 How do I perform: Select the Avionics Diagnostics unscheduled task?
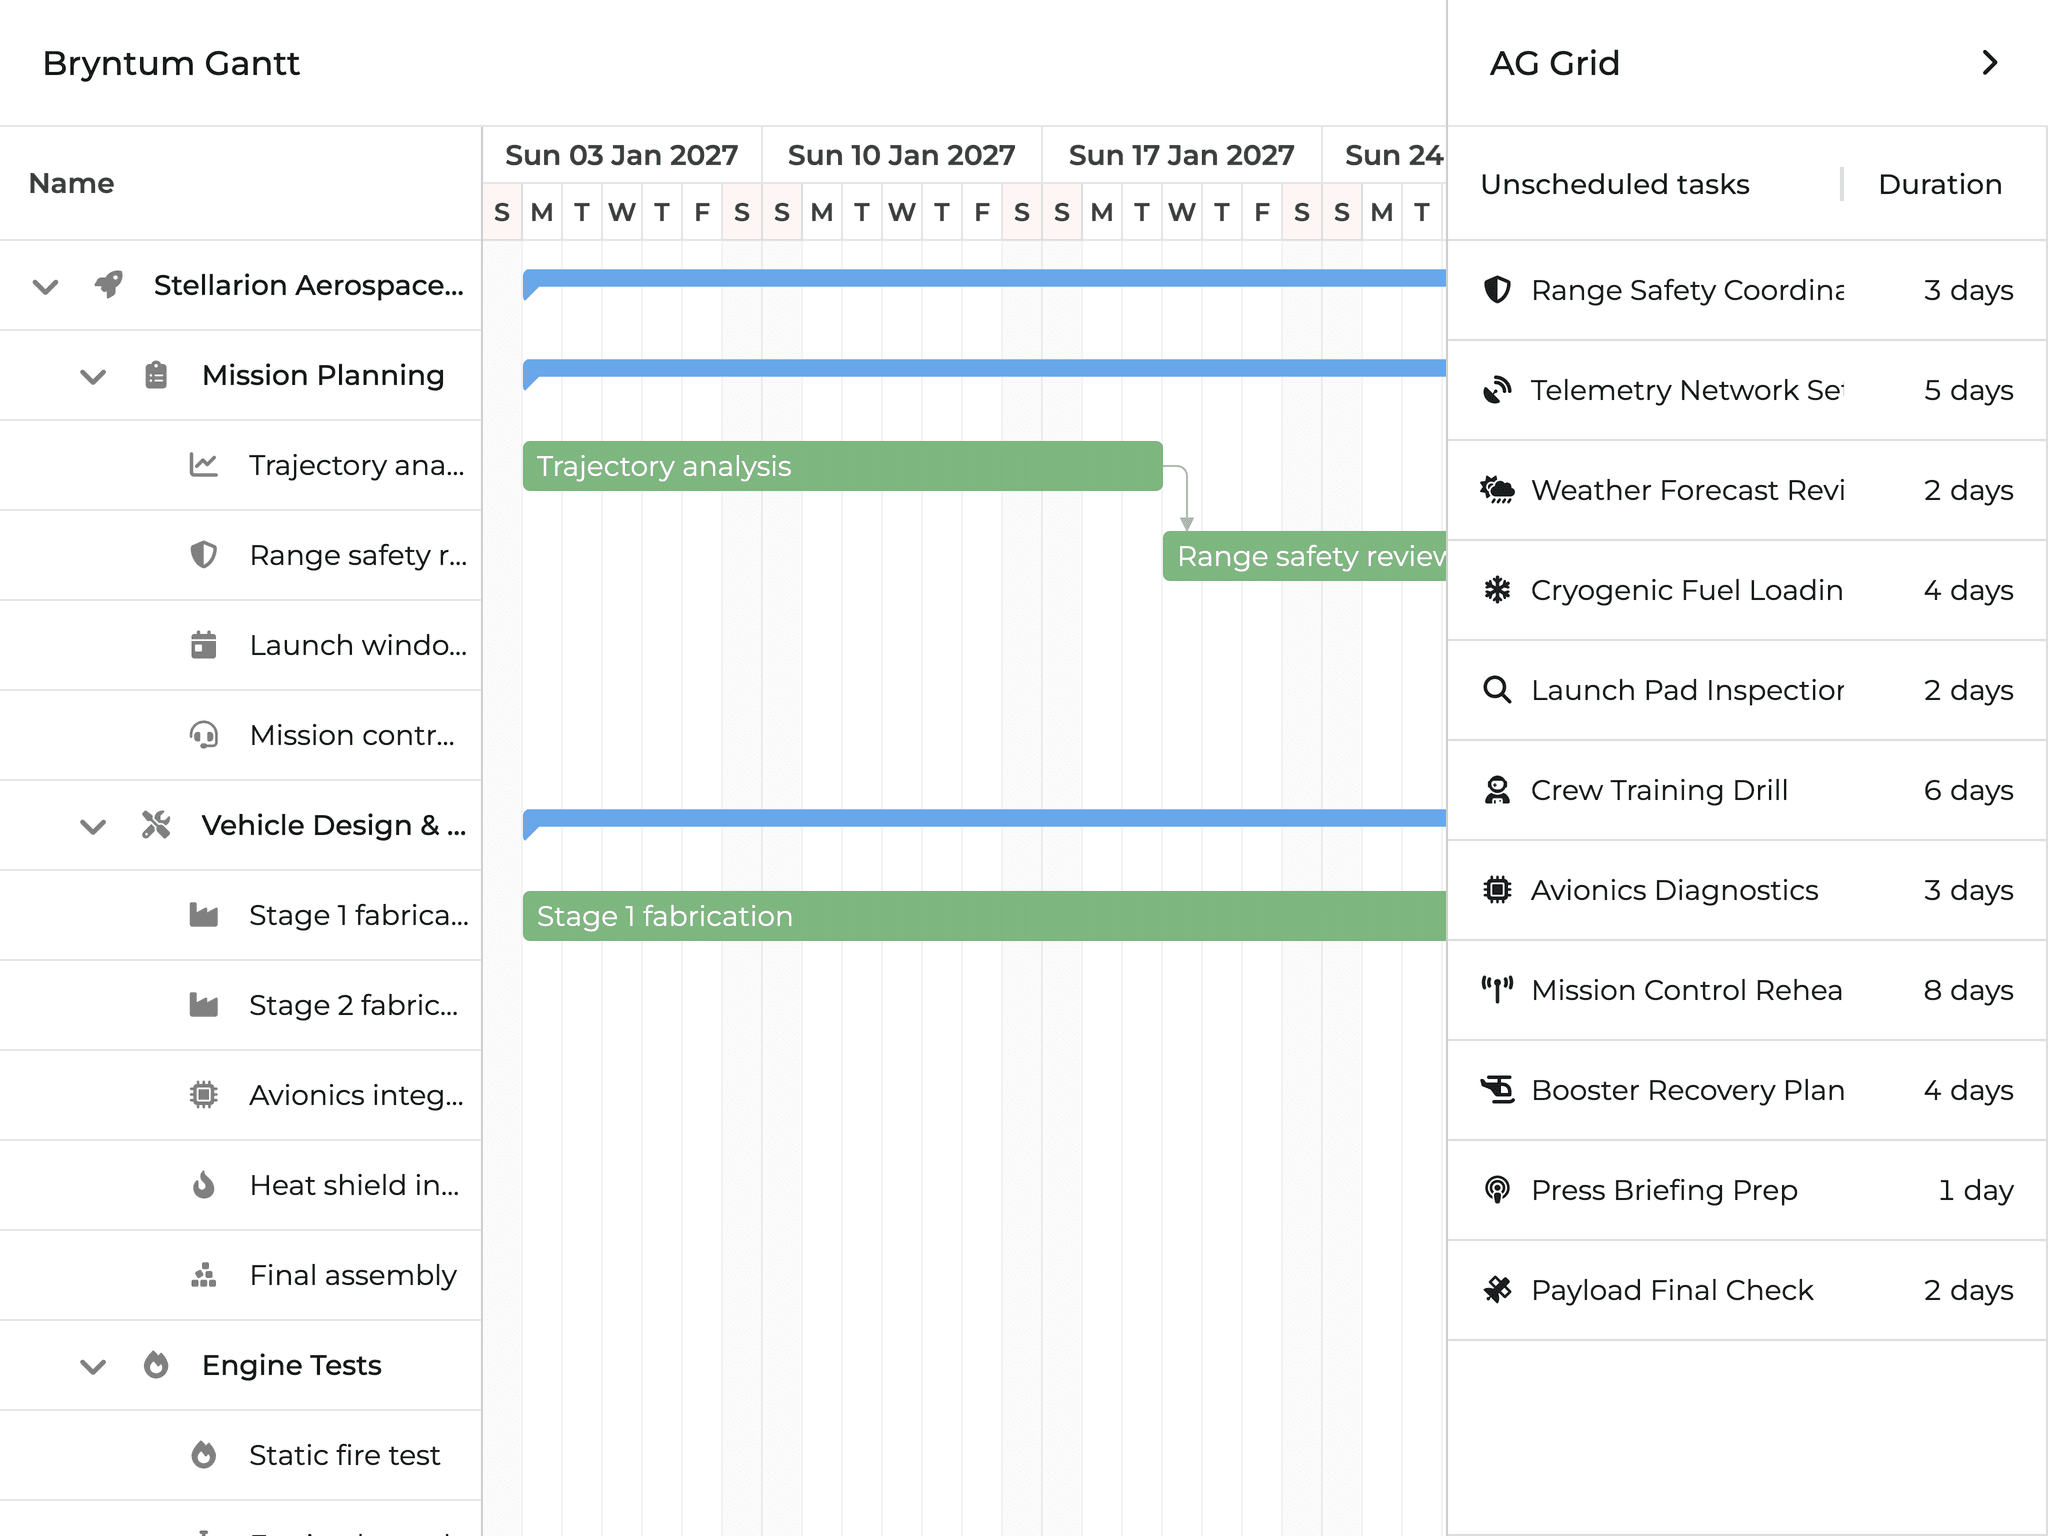pyautogui.click(x=1746, y=890)
